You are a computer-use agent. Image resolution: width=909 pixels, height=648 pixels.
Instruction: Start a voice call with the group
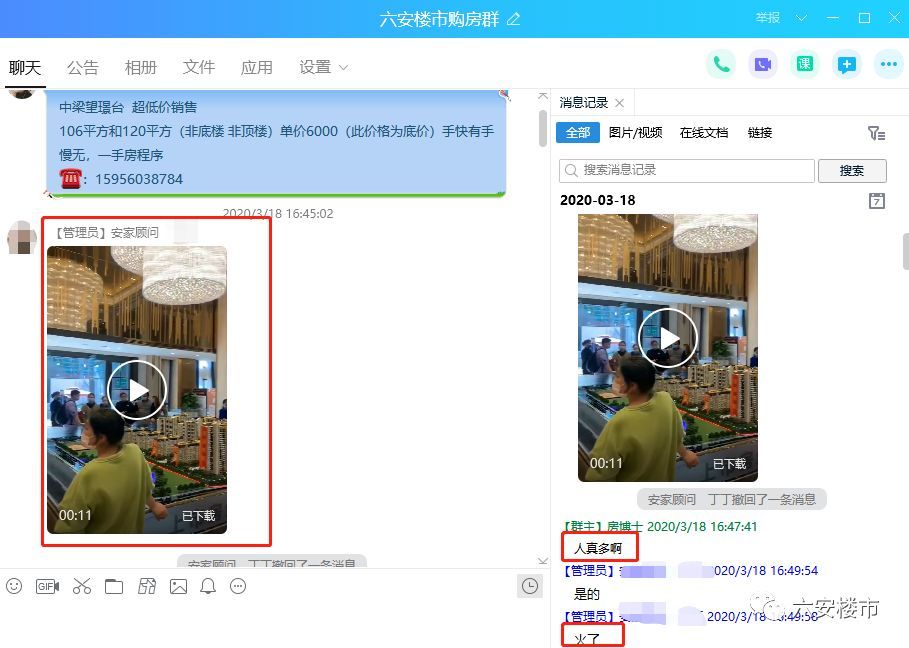721,64
